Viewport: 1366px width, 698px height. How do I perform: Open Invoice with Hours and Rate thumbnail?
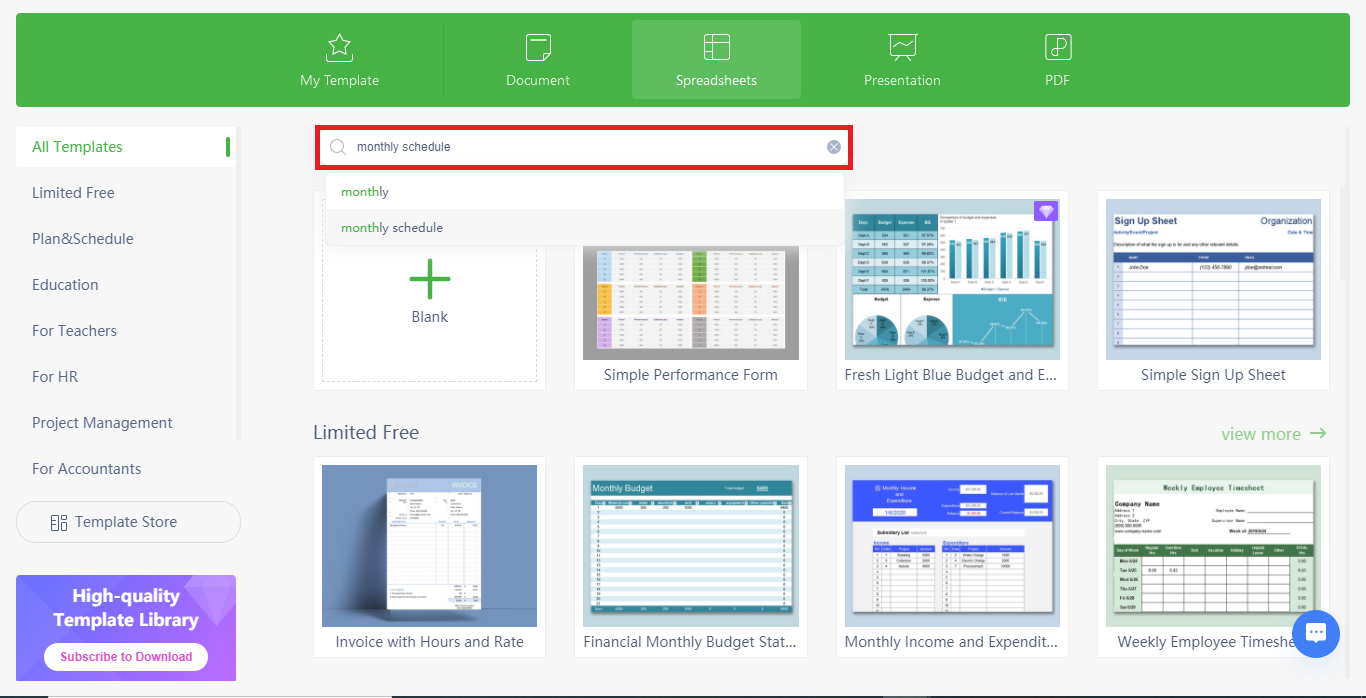429,546
